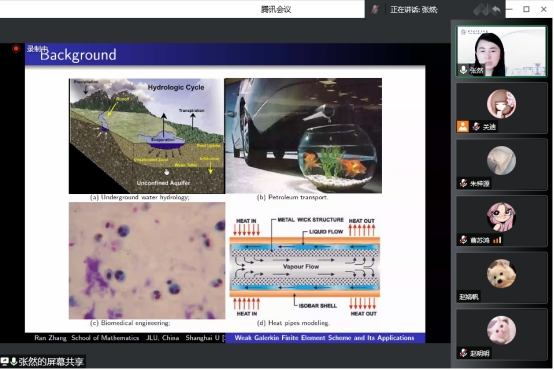Click 赵明明's muted microphone icon
Viewport: 554px width, 370px height.
pos(463,353)
